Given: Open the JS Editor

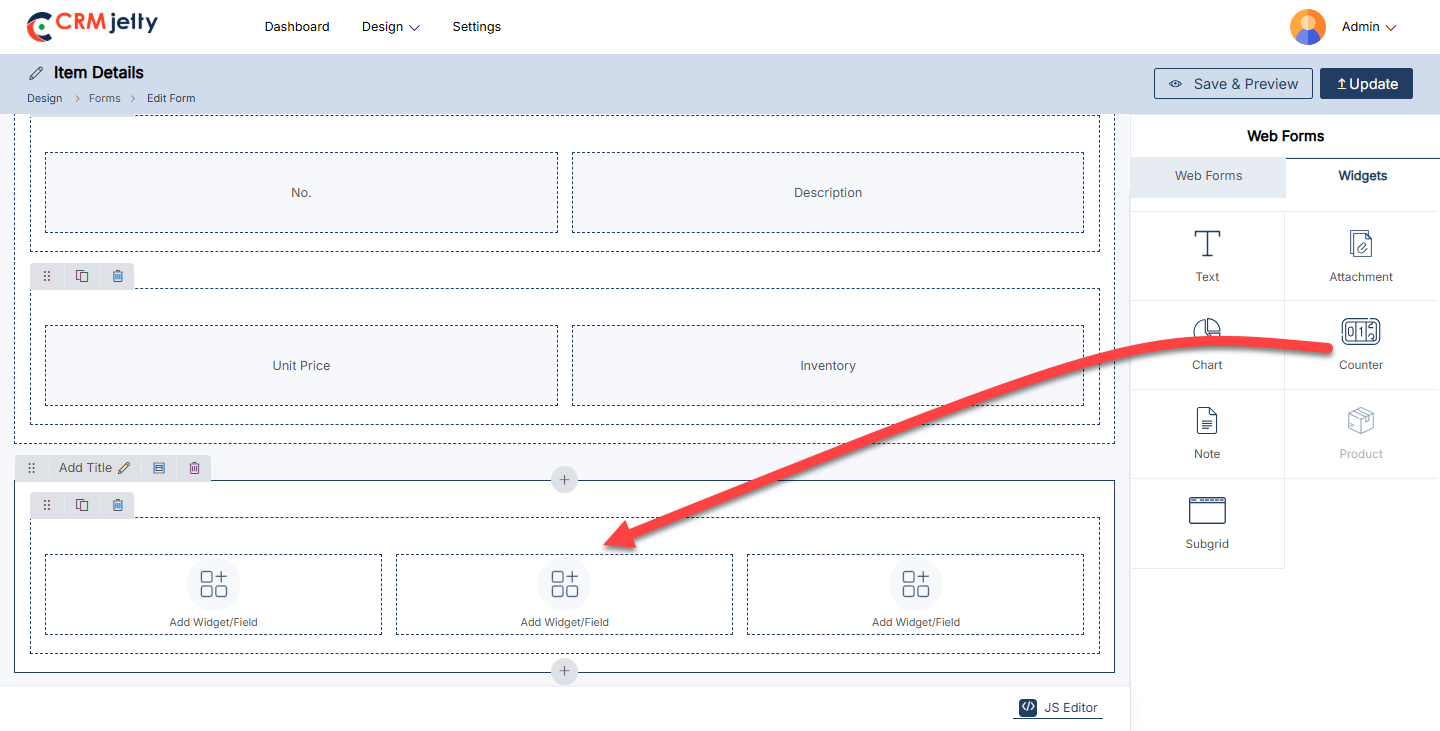Looking at the screenshot, I should tap(1059, 707).
